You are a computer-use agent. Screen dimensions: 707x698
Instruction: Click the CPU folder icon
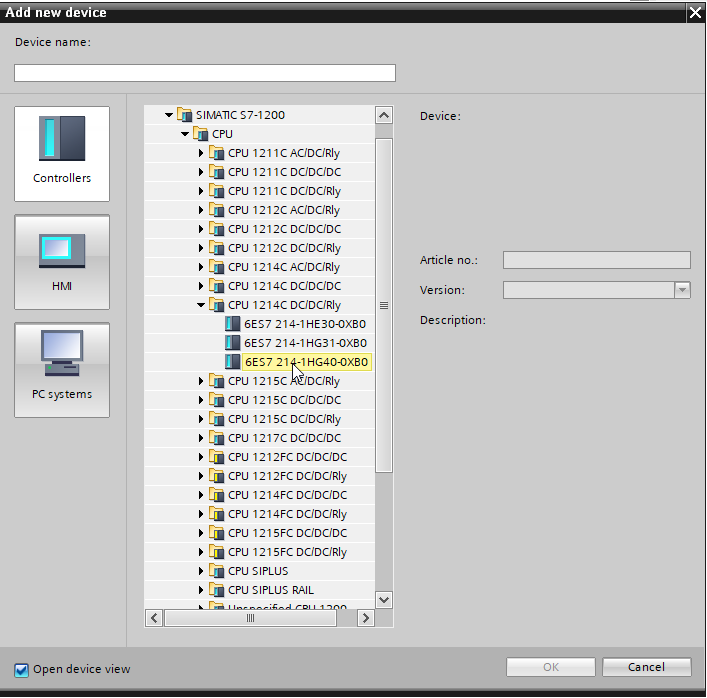click(x=200, y=134)
